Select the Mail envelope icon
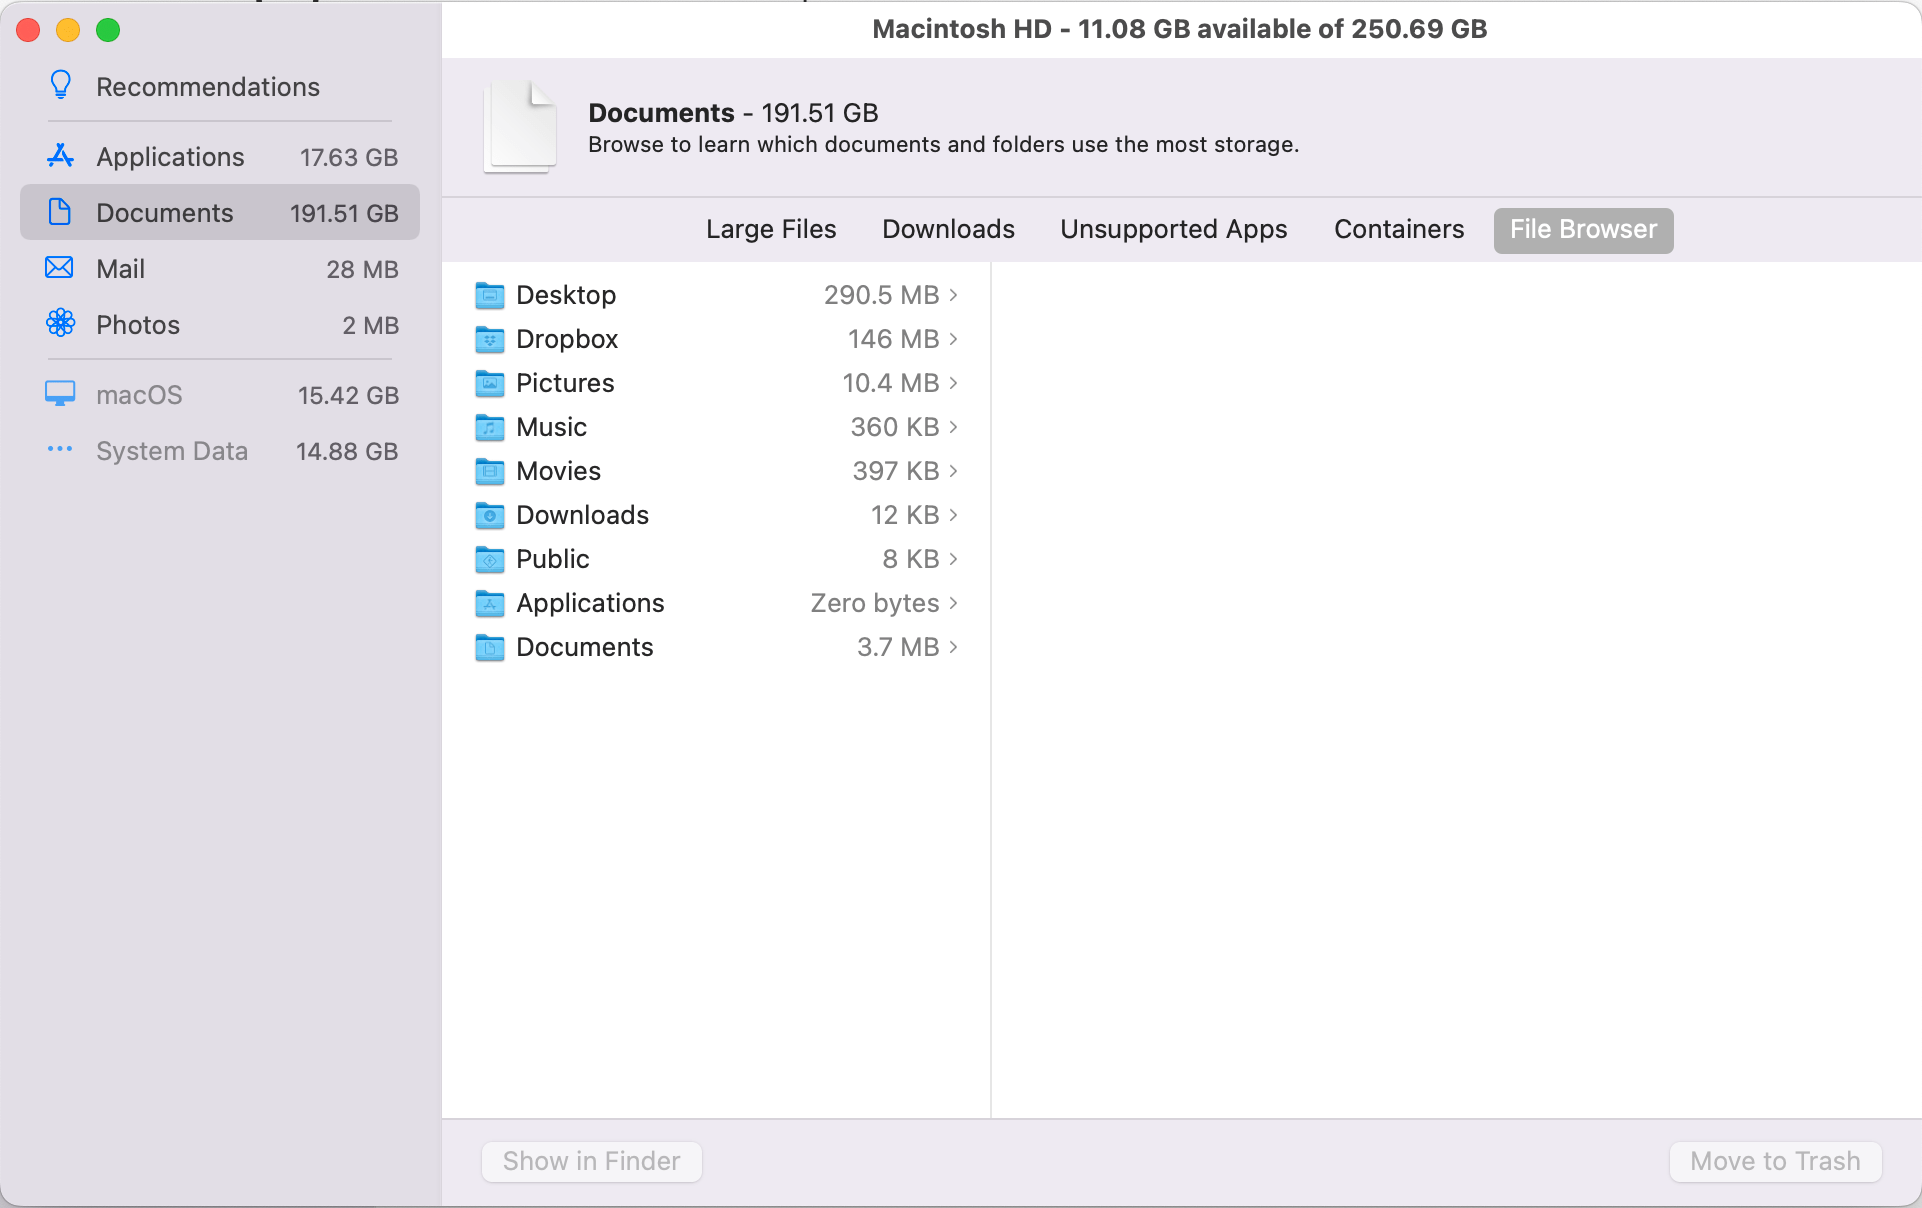 [60, 268]
